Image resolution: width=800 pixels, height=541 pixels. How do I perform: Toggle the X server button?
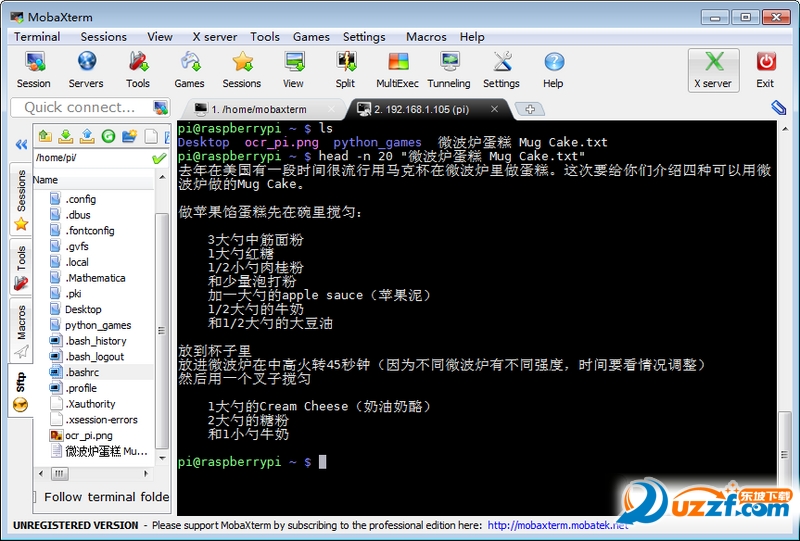pos(713,70)
